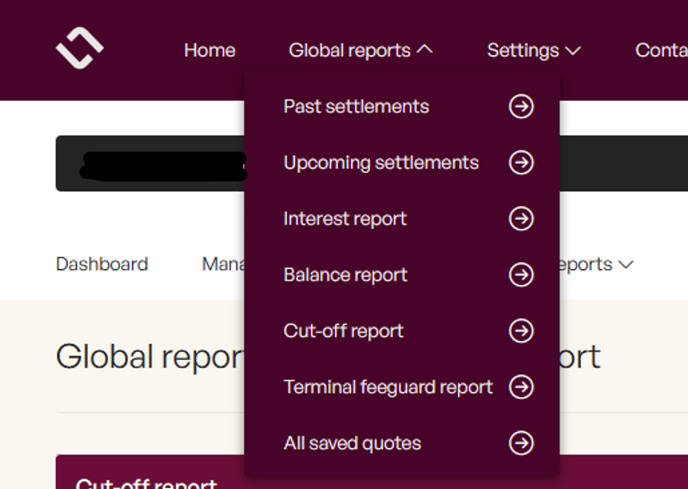Click arrow icon beside Upcoming settlements
This screenshot has width=688, height=489.
(521, 163)
